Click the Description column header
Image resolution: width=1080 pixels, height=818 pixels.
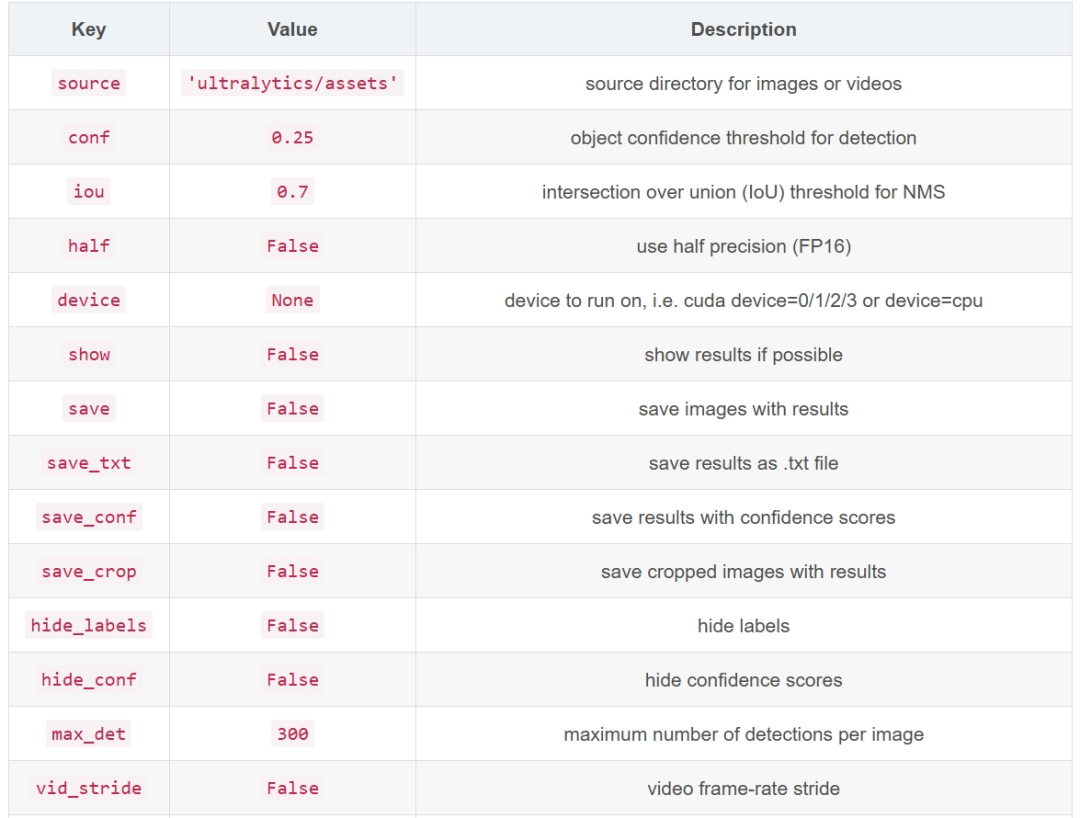pos(743,30)
